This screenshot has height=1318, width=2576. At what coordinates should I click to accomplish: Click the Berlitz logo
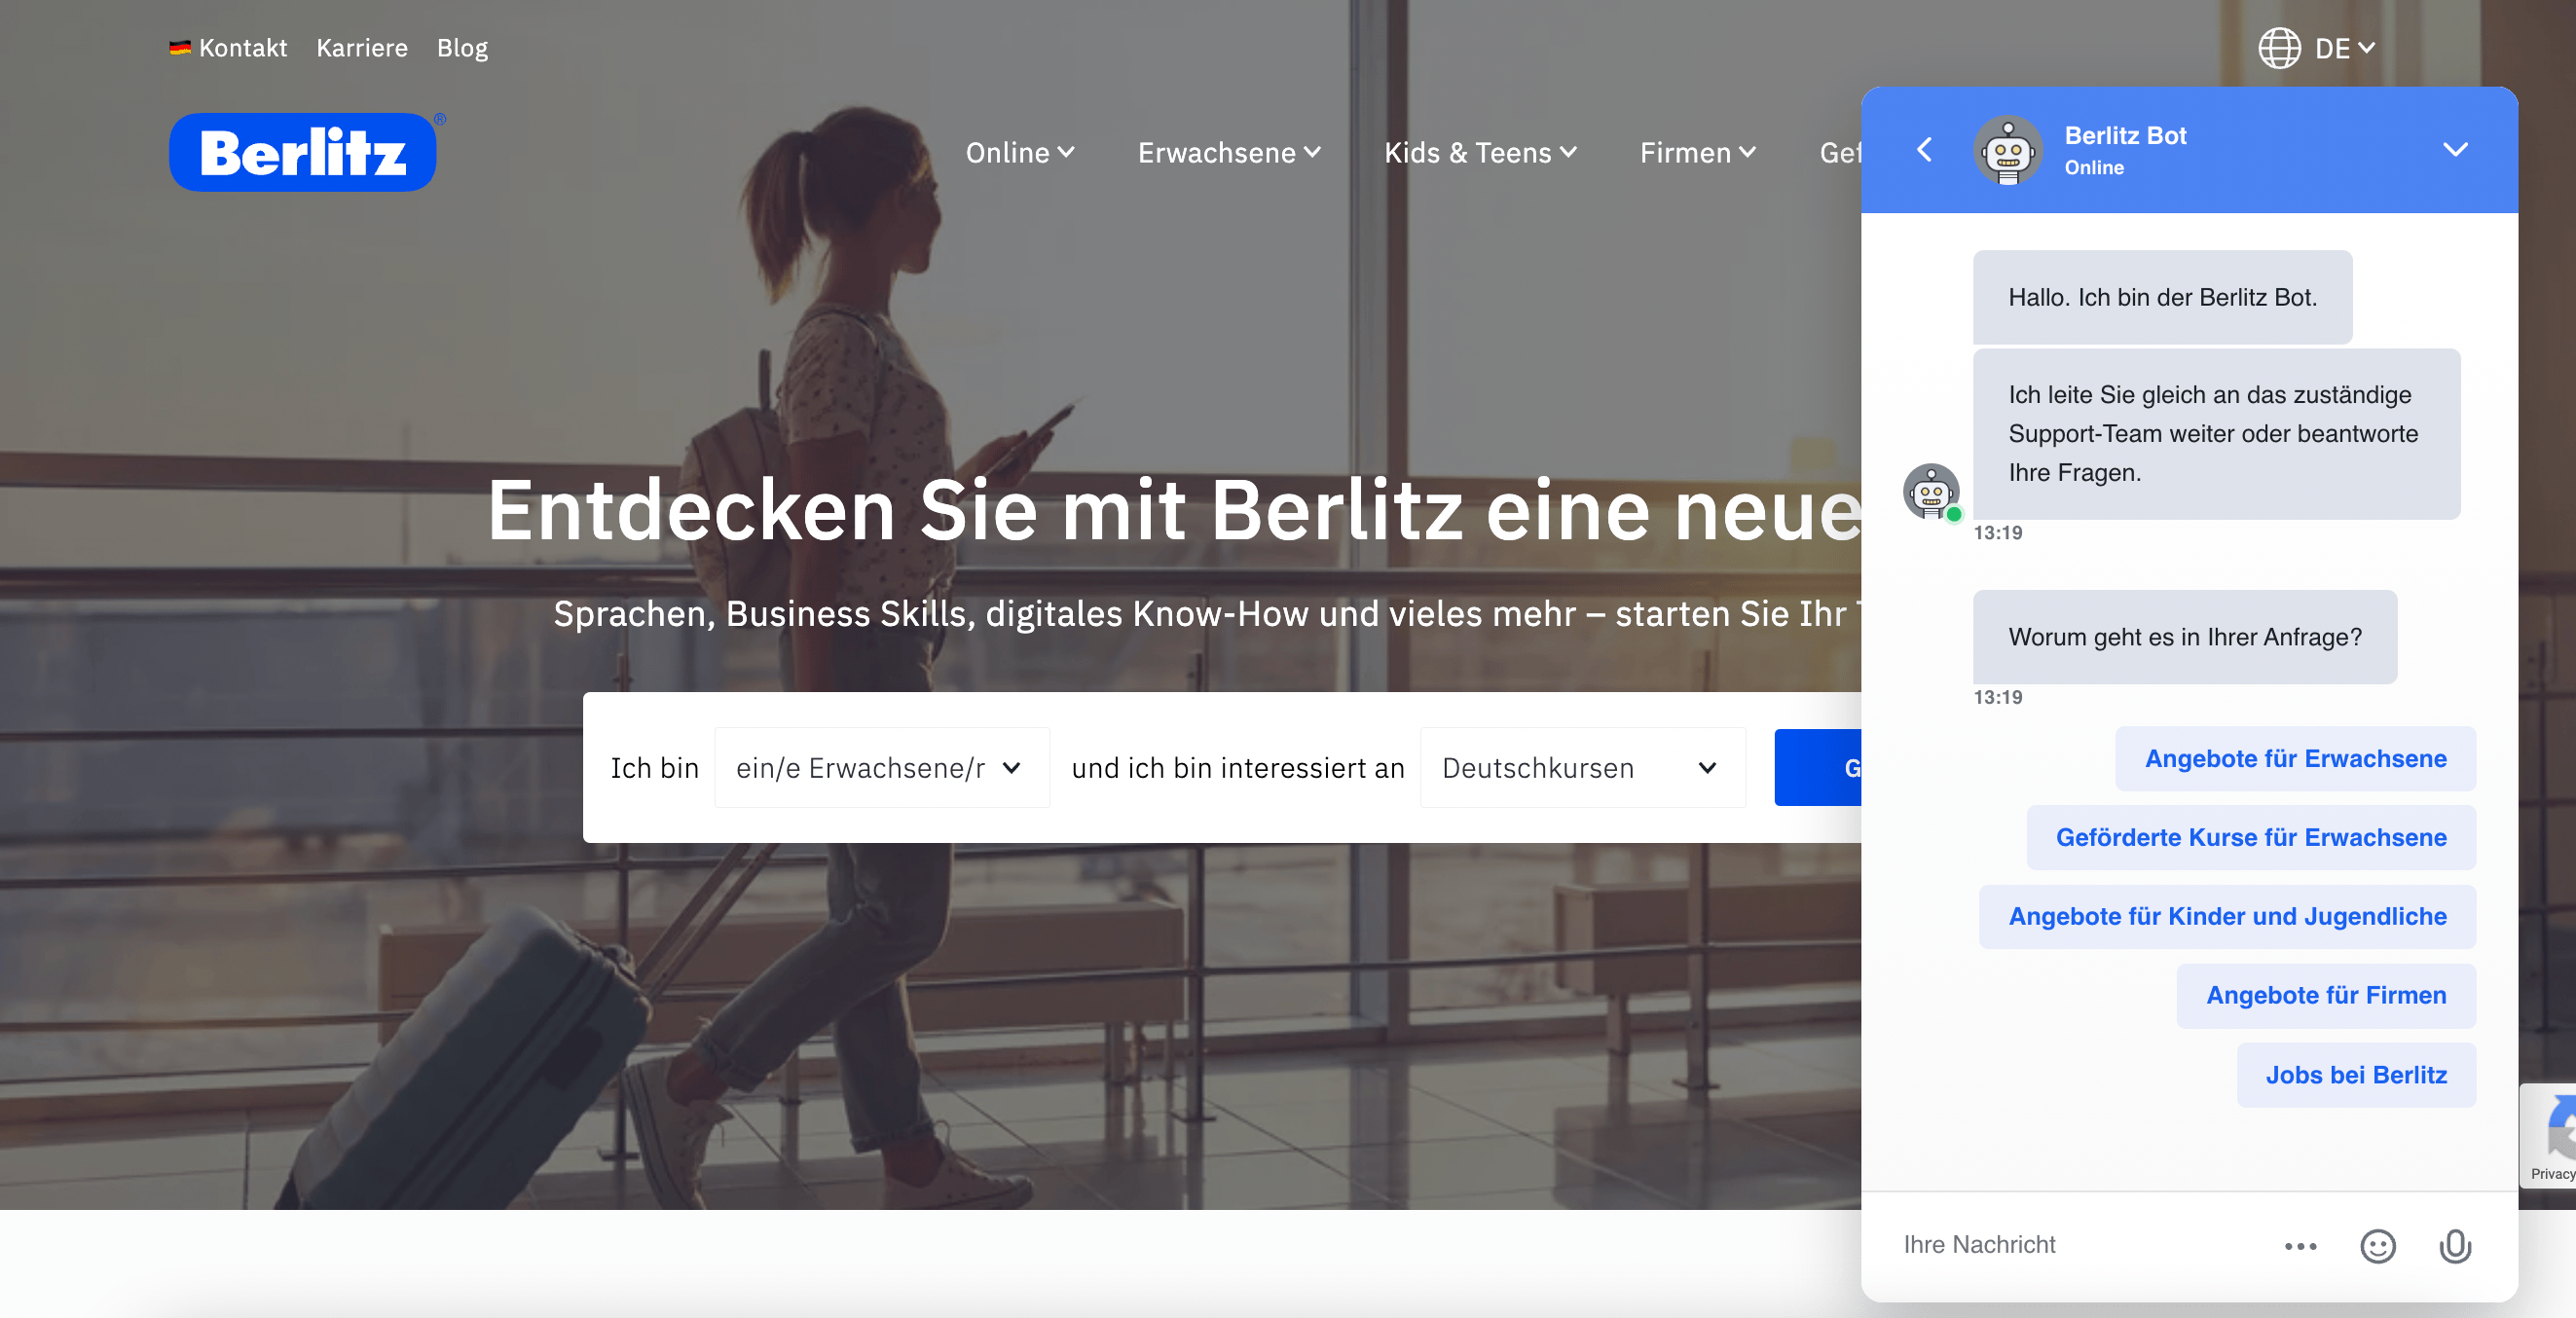[x=303, y=151]
